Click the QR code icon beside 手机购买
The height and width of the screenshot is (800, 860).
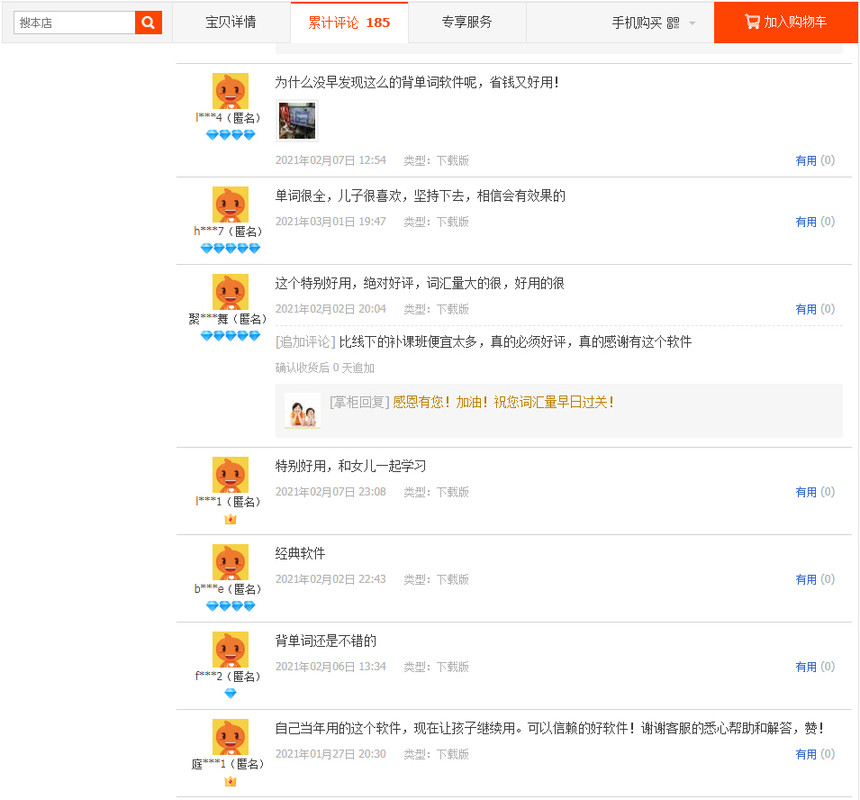[673, 23]
